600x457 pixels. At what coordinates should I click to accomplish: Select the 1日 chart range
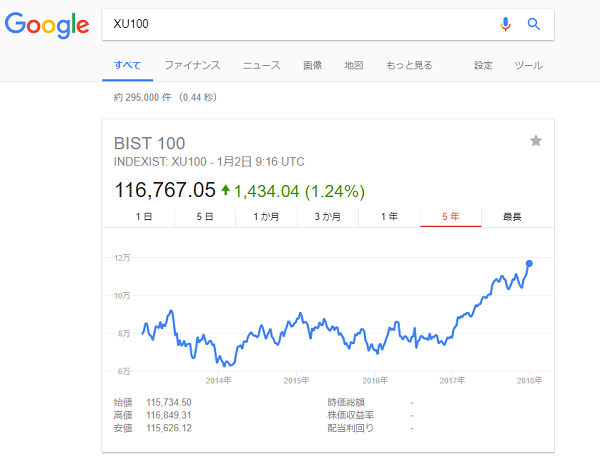144,217
